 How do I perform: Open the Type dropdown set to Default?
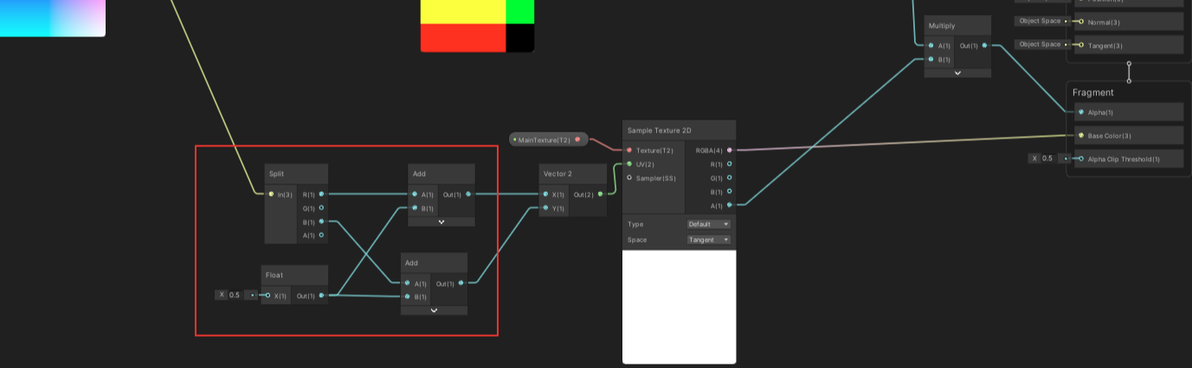(x=709, y=224)
